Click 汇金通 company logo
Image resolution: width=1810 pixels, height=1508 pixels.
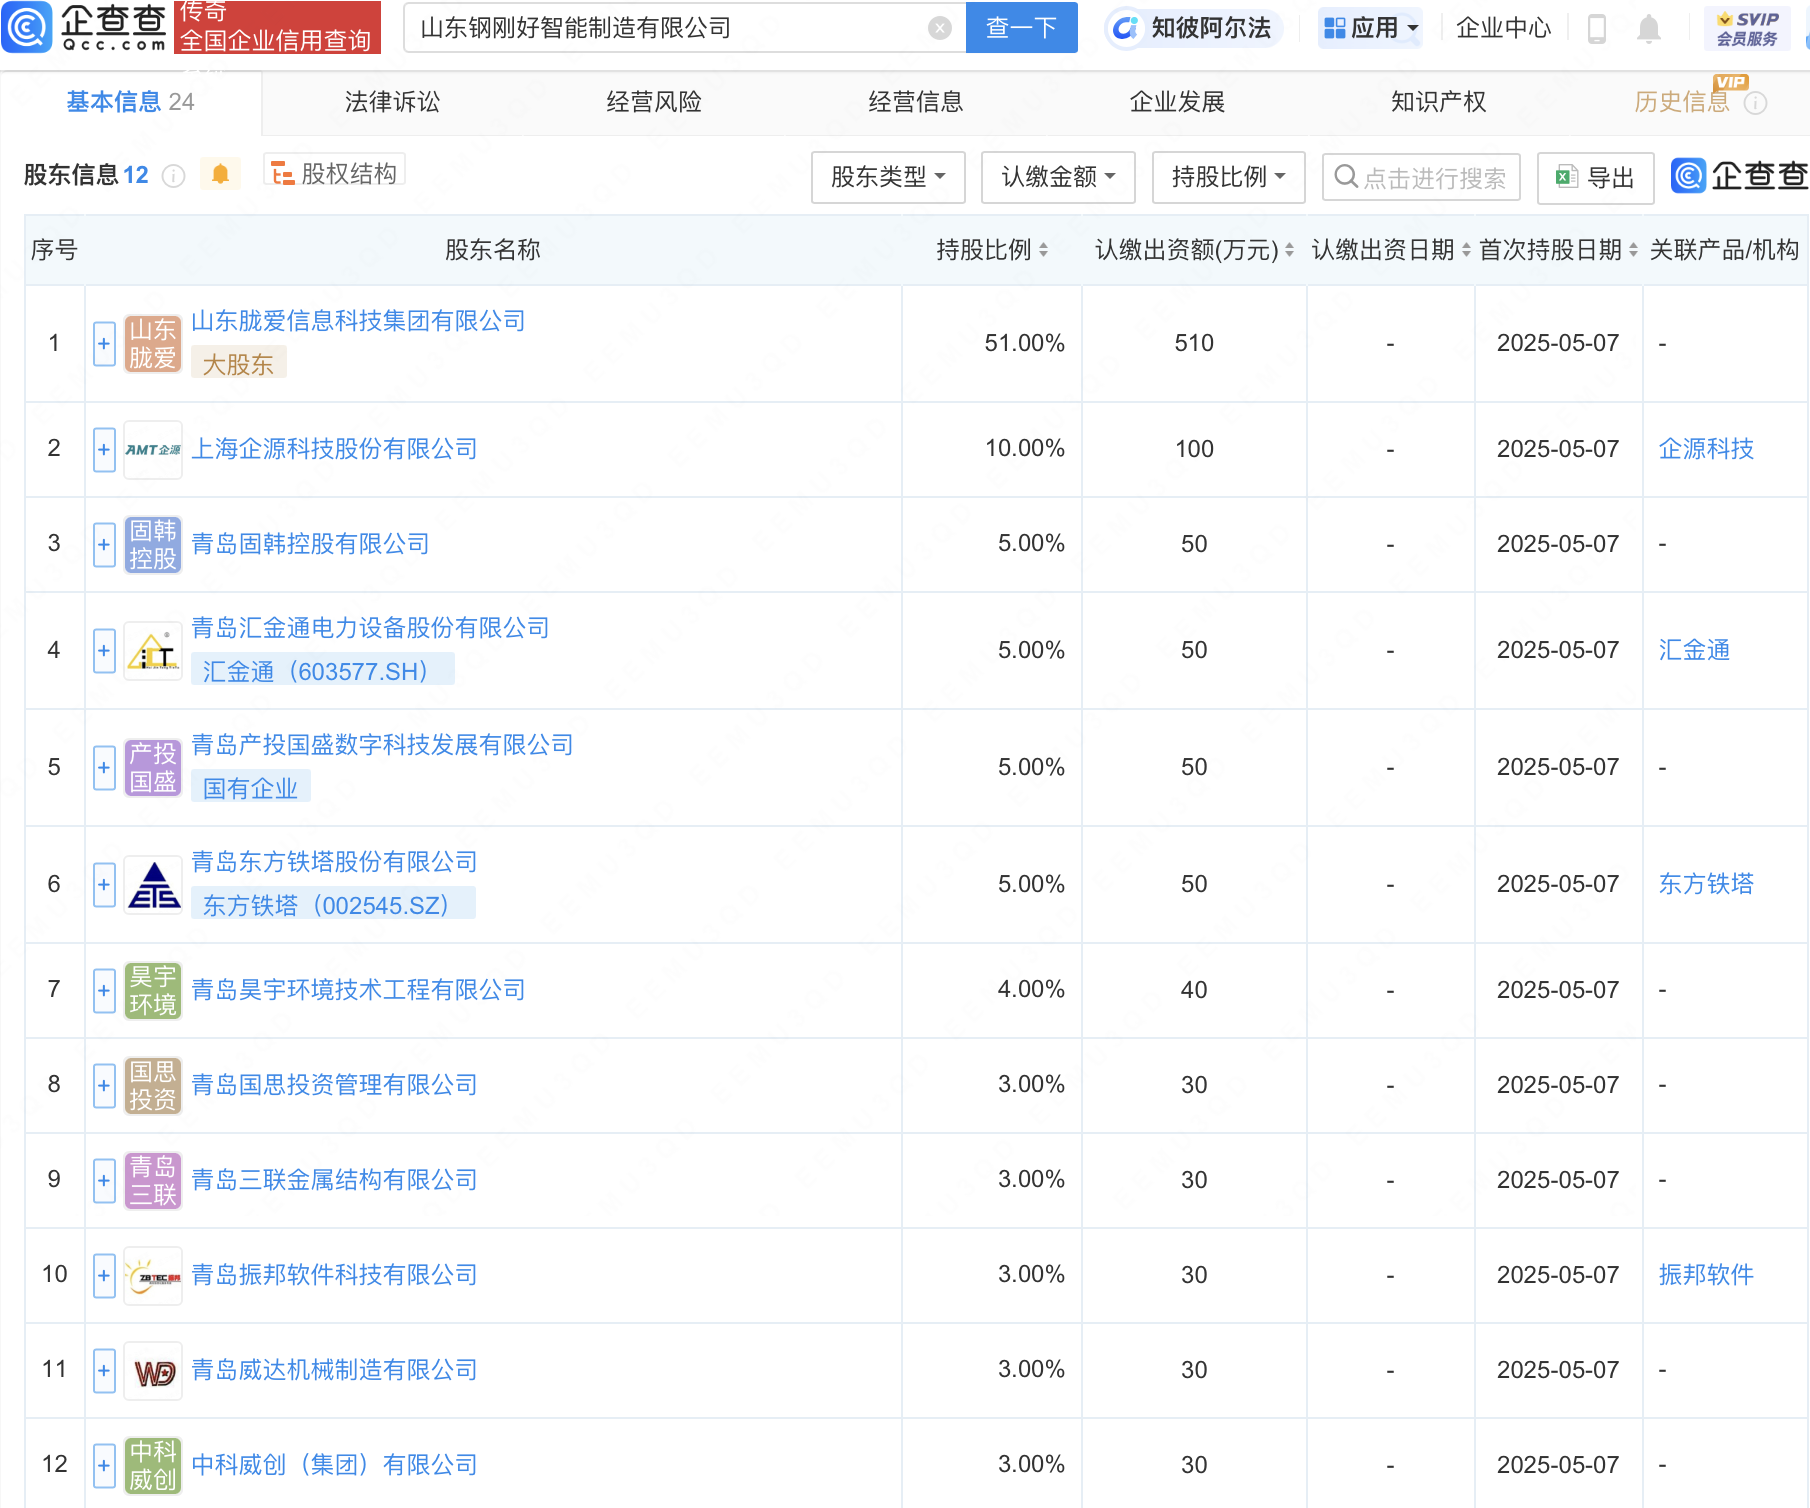point(153,651)
